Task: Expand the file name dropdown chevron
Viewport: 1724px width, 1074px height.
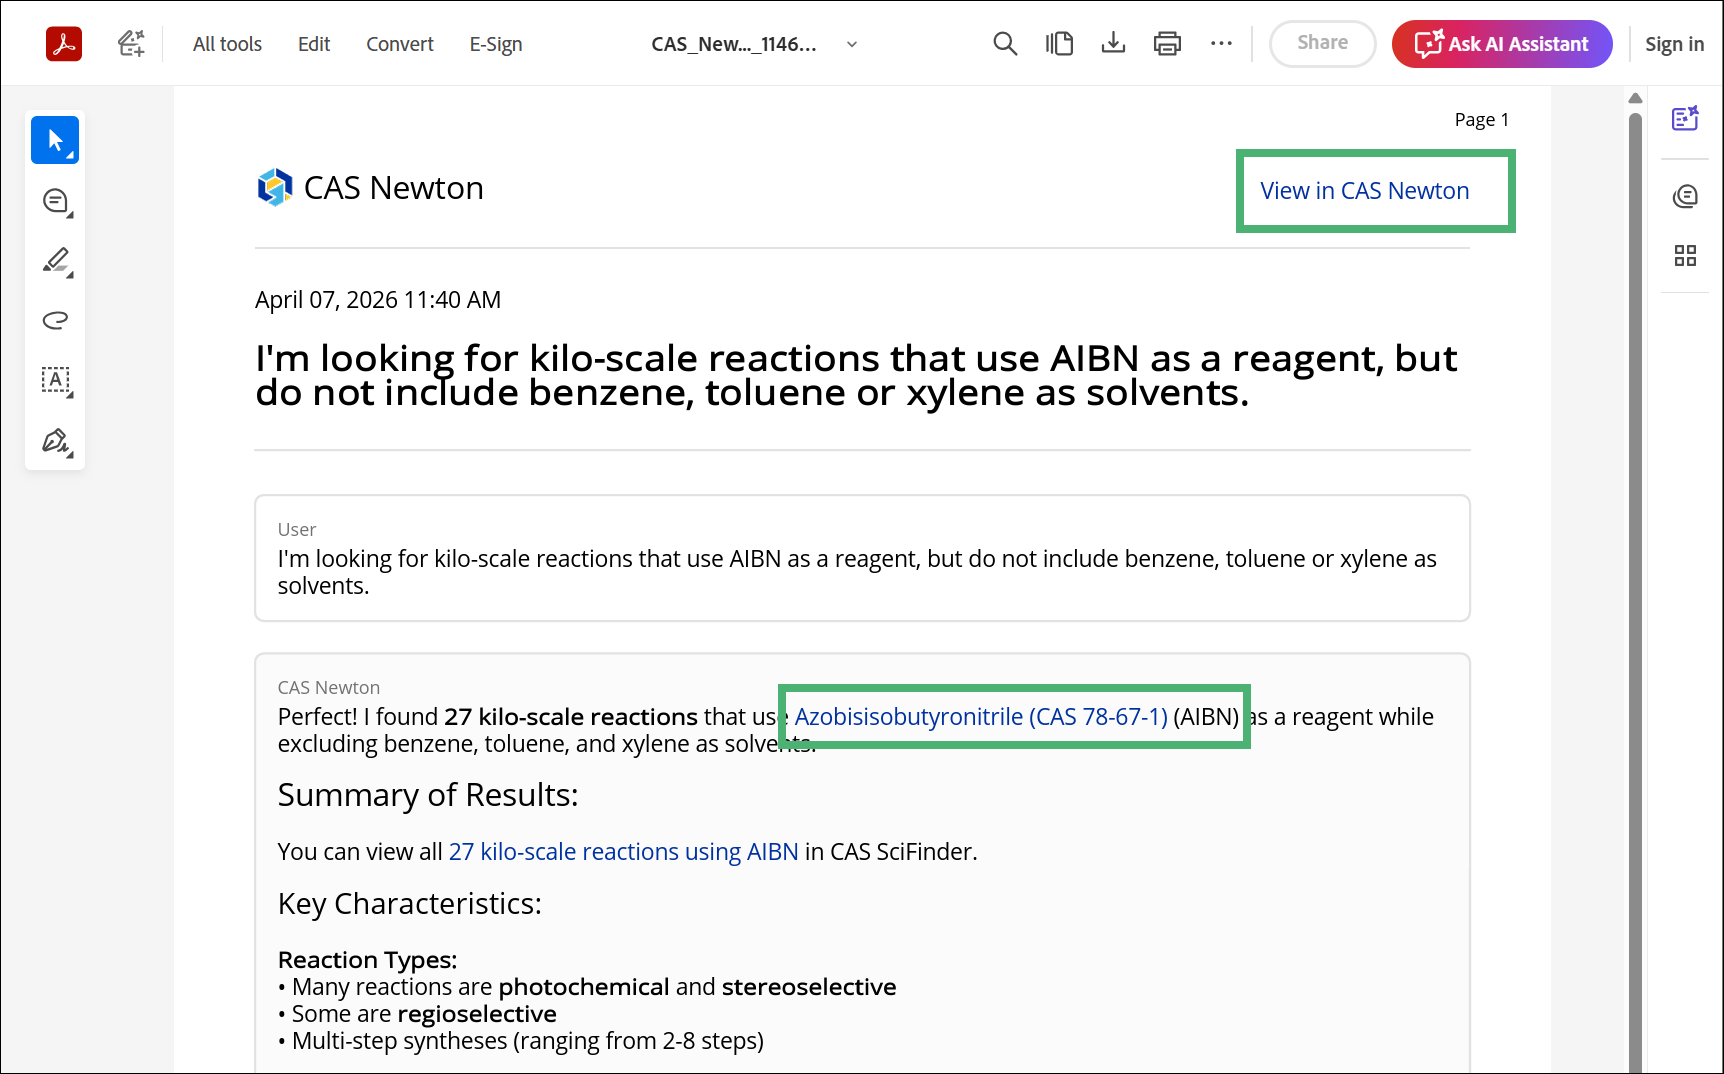Action: 852,44
